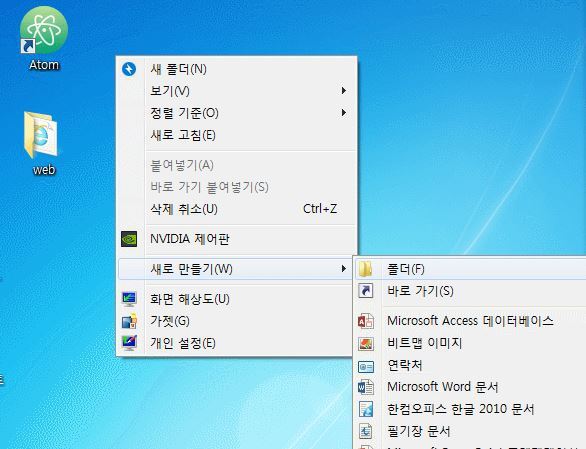
Task: Click the personalize icon next to 개인 설정(E)
Action: pyautogui.click(x=129, y=343)
